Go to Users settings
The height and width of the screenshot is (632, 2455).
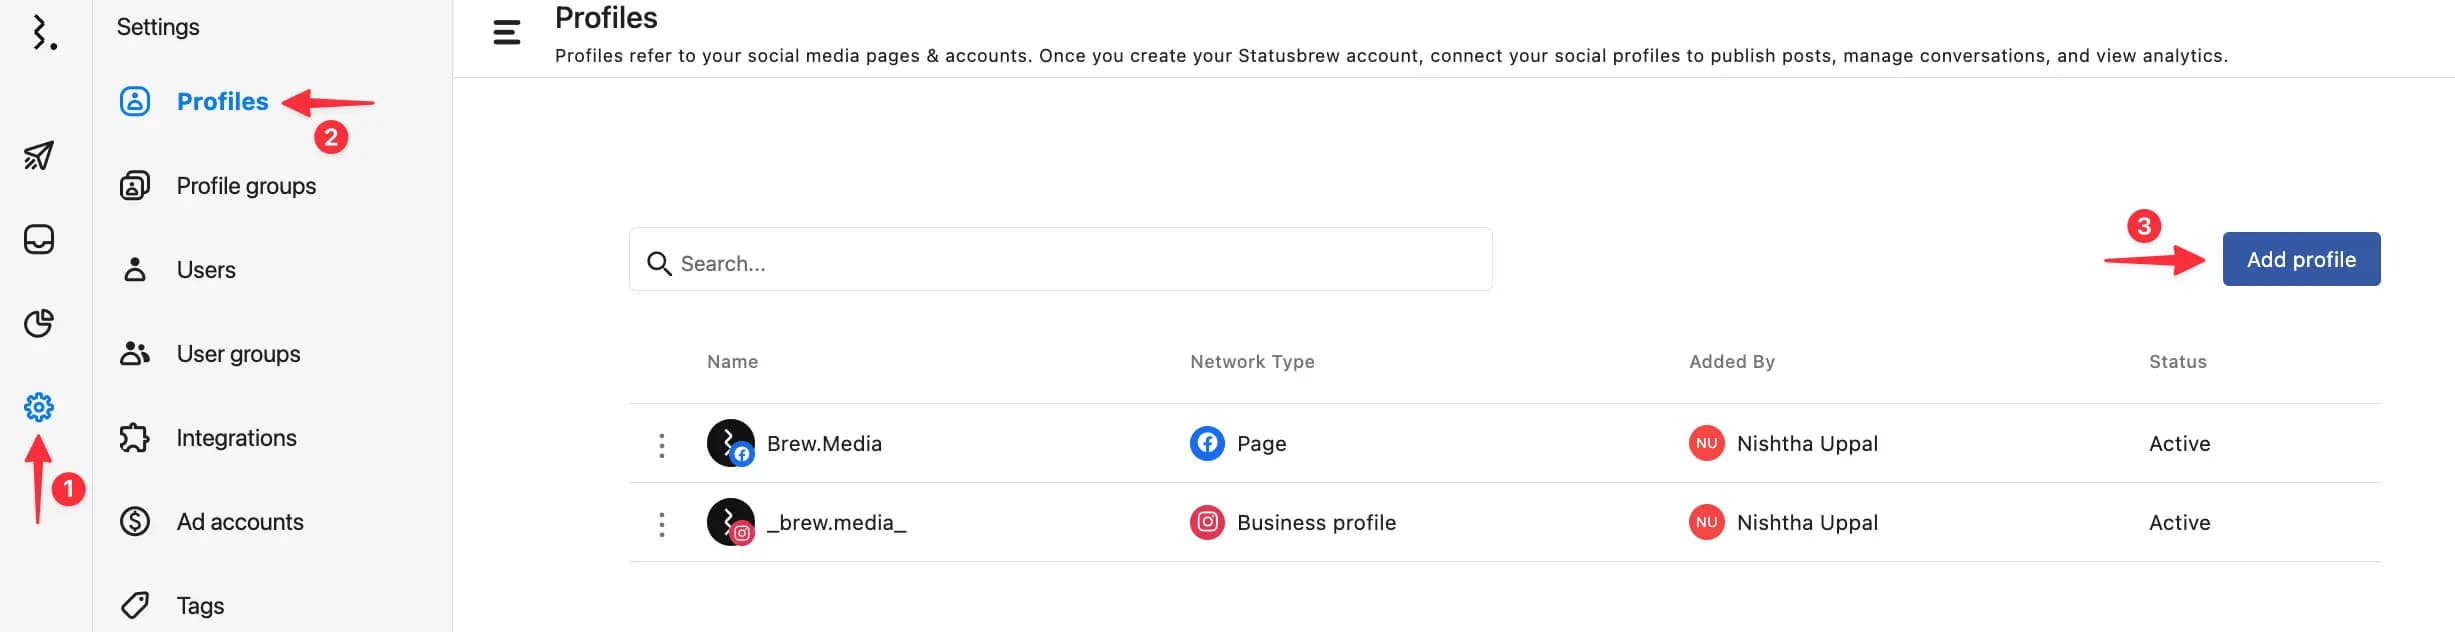coord(206,270)
